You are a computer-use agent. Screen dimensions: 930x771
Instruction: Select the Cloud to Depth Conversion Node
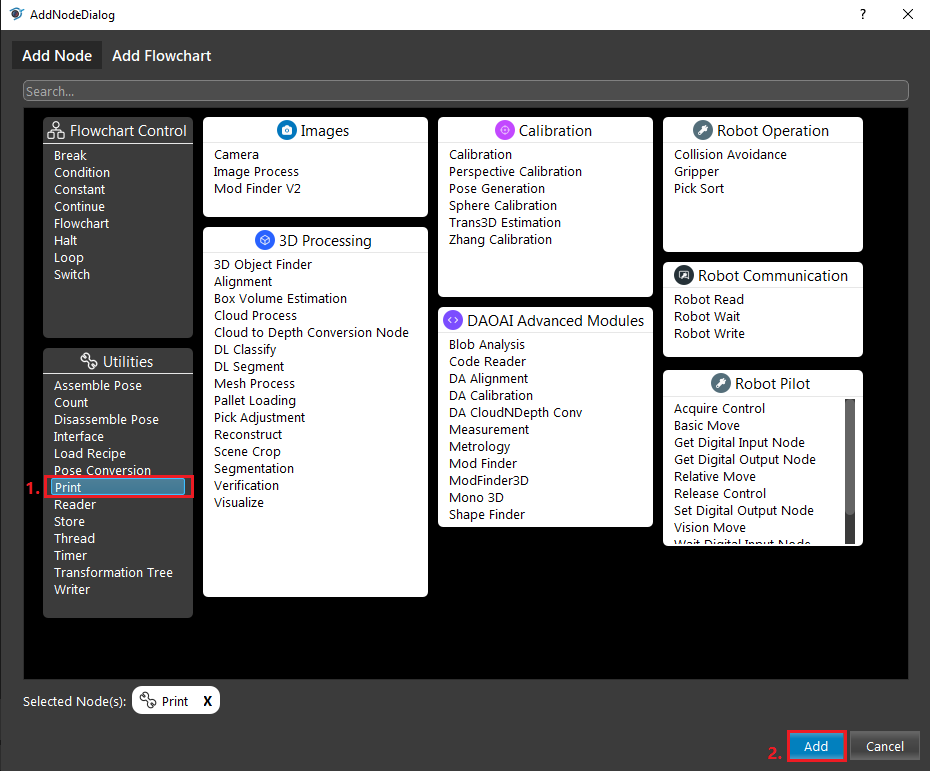pos(311,332)
